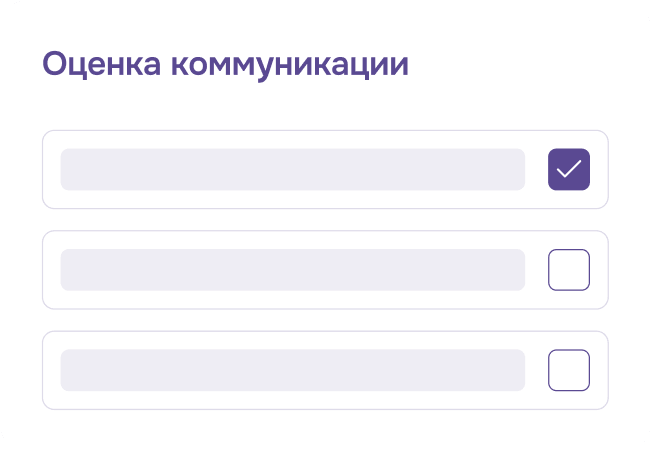Click gap between second bar and its checkbox
The height and width of the screenshot is (452, 651).
click(536, 270)
